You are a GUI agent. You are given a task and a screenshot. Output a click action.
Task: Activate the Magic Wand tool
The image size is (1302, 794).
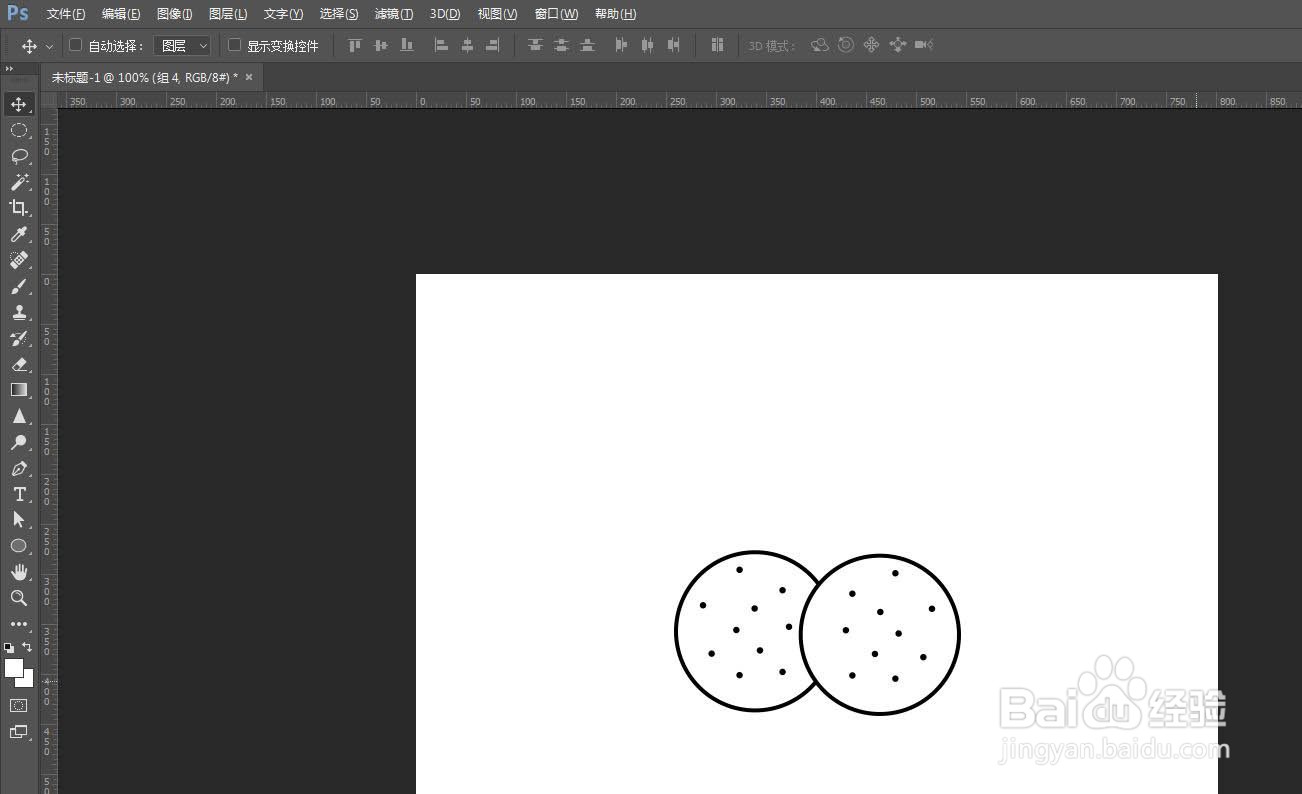19,182
